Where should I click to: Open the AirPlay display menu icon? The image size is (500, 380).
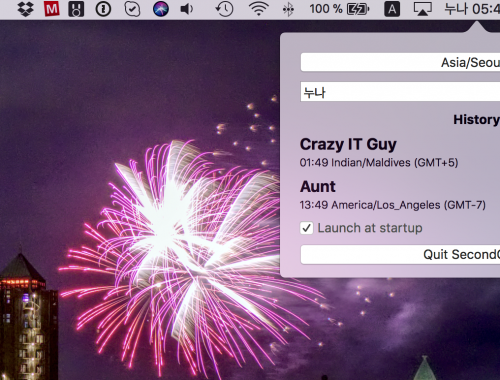[x=423, y=9]
